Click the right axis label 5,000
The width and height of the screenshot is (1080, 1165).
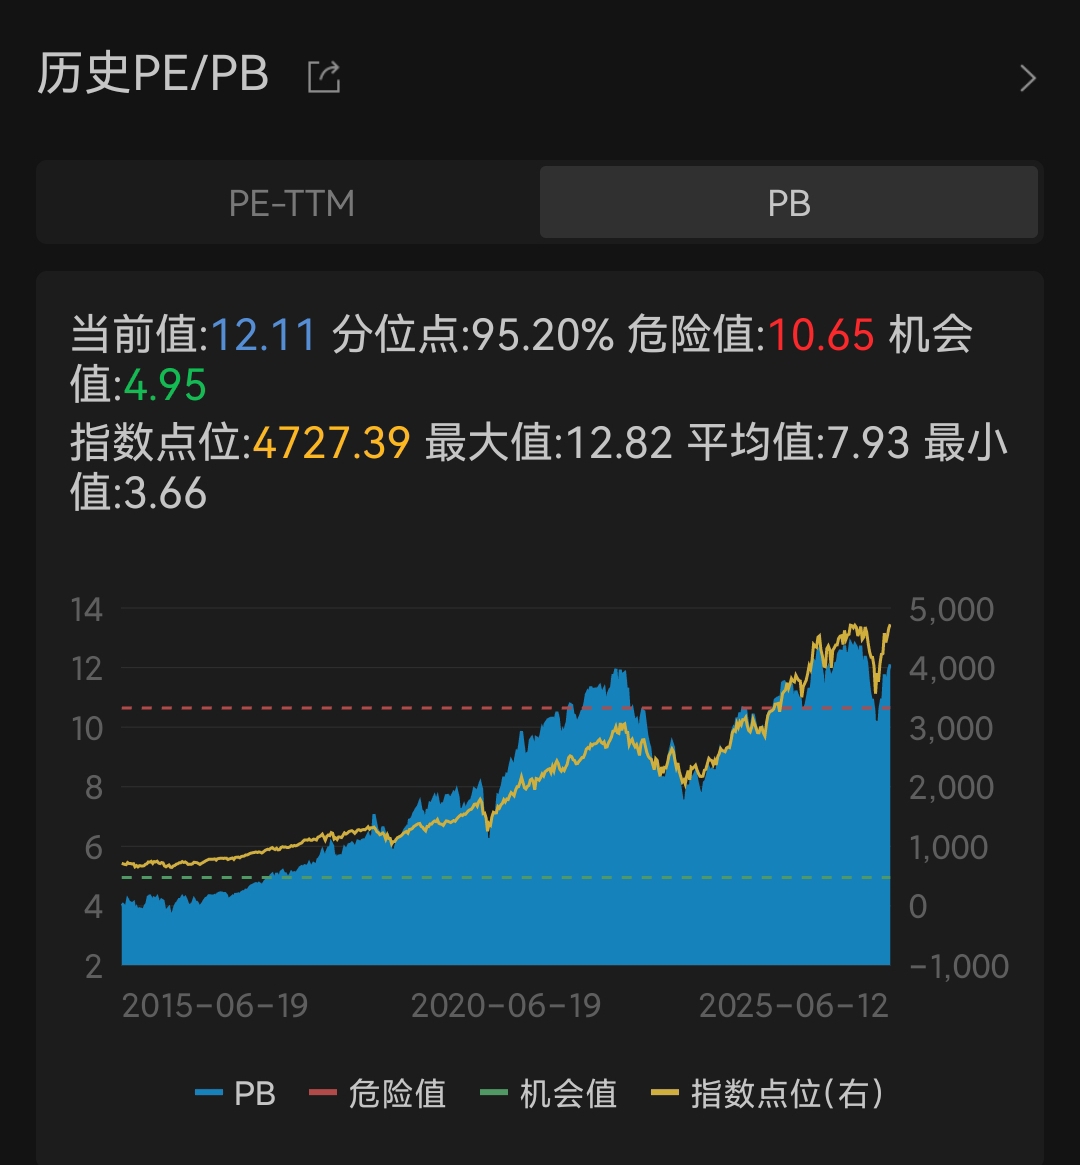[951, 610]
